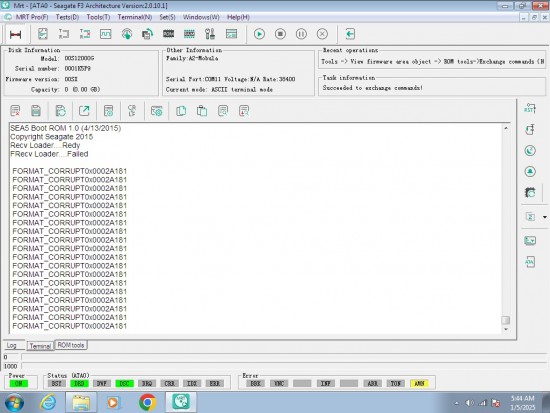
Task: Click 'Succeeded to exchange commands!' task information text
Action: tap(373, 88)
